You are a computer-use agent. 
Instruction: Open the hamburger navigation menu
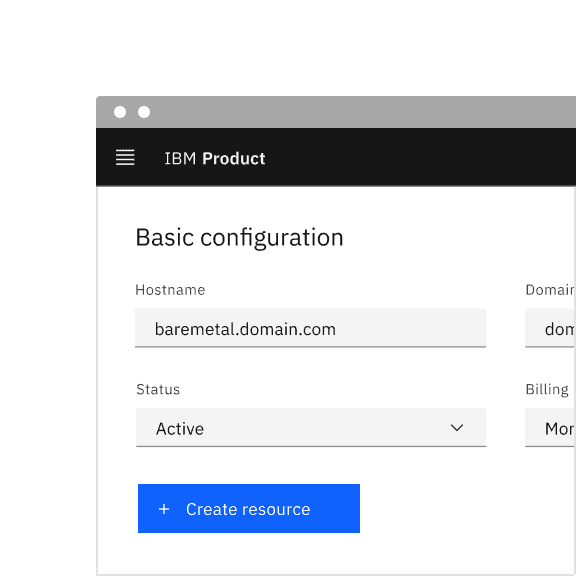point(125,158)
